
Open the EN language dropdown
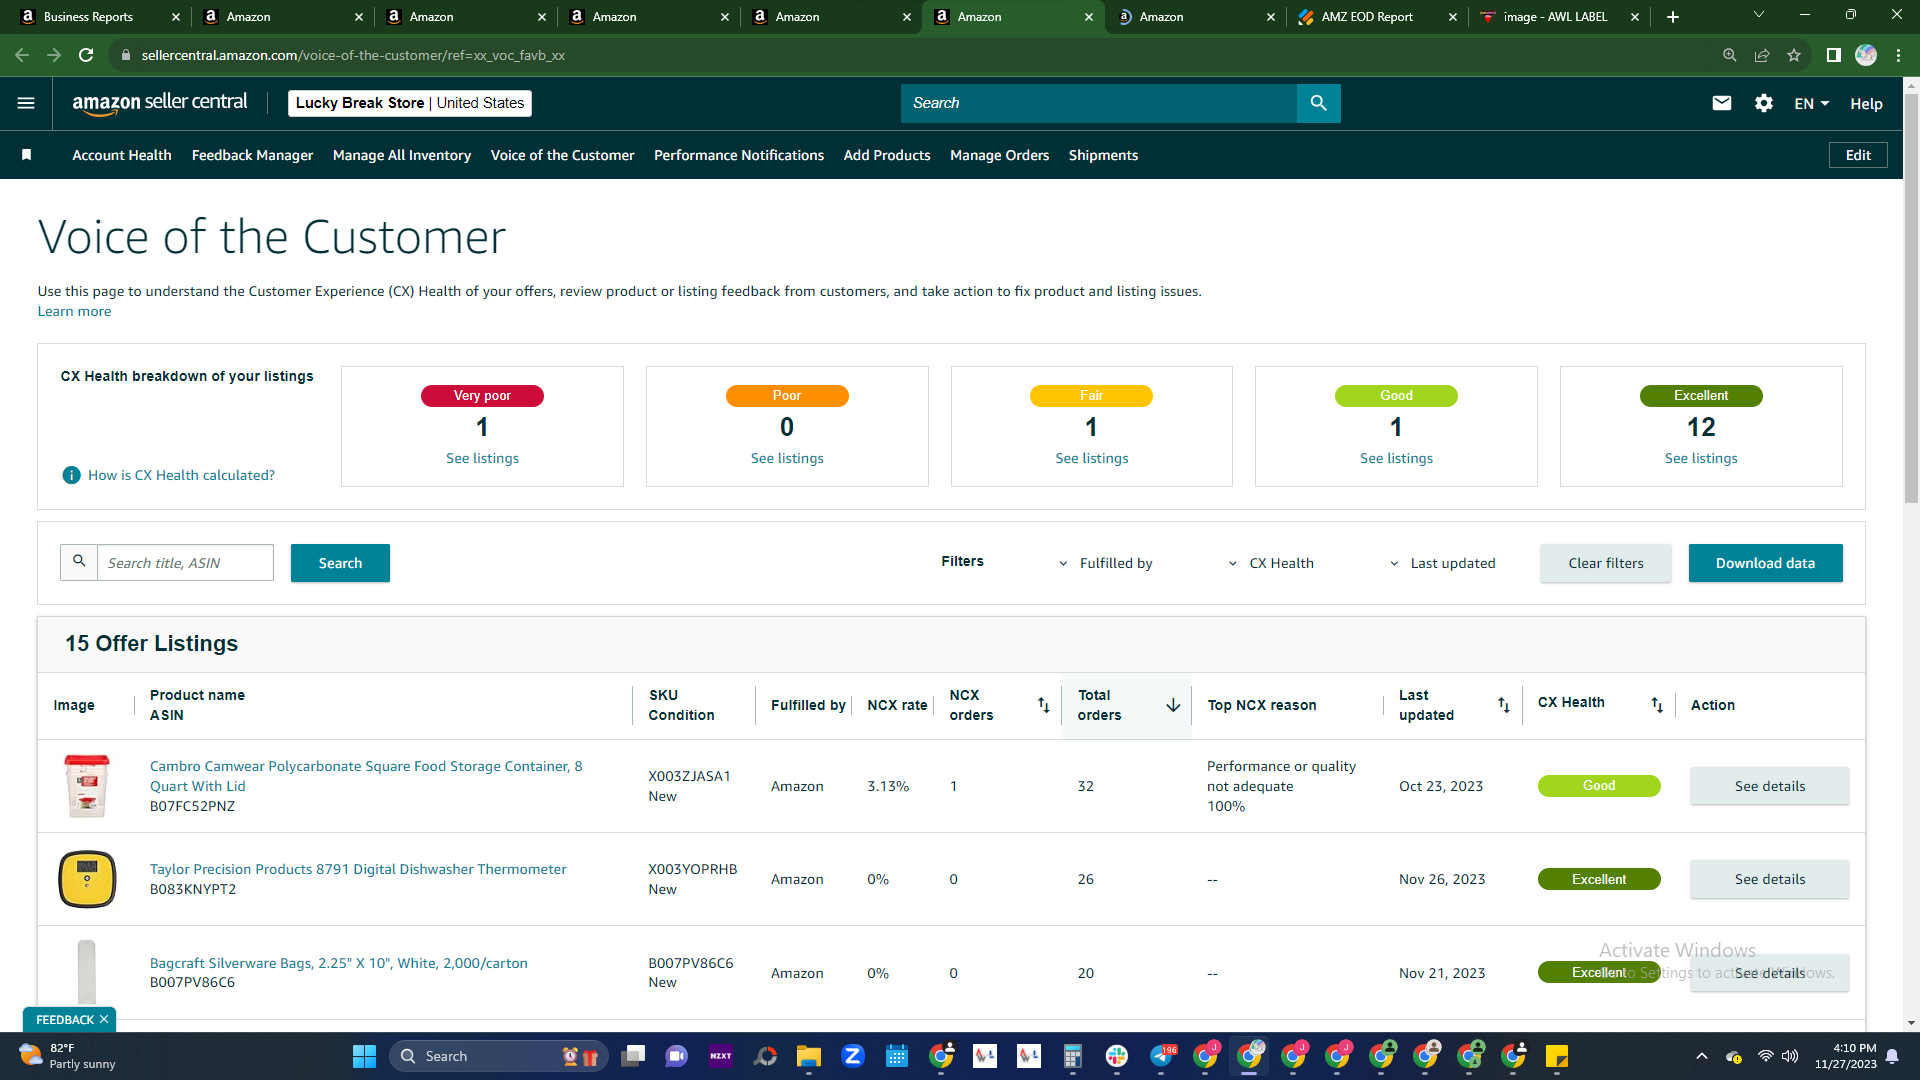click(x=1811, y=103)
